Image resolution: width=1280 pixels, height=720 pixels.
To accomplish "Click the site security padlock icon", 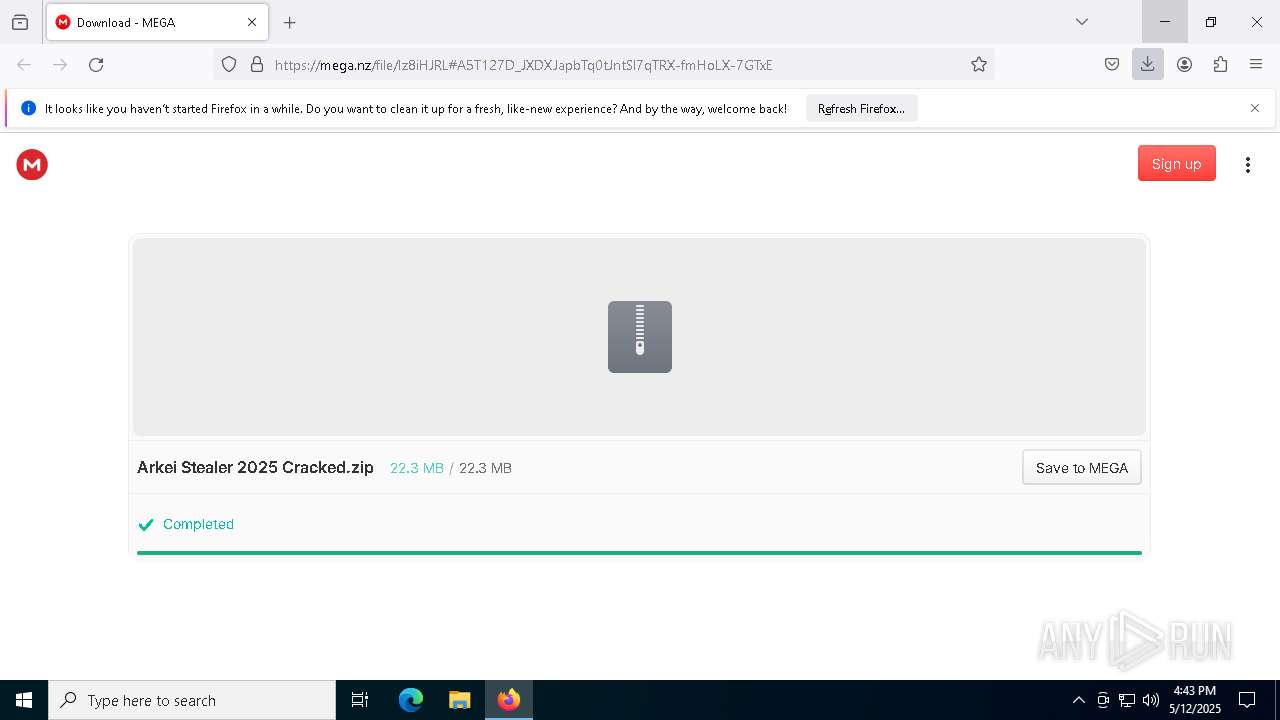I will pos(257,64).
